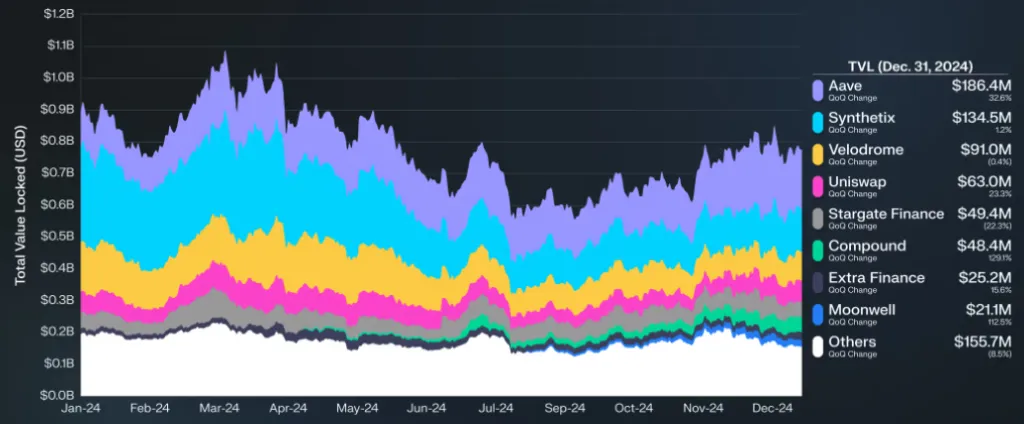Select the yellow Velodrome legend swatch

point(818,155)
